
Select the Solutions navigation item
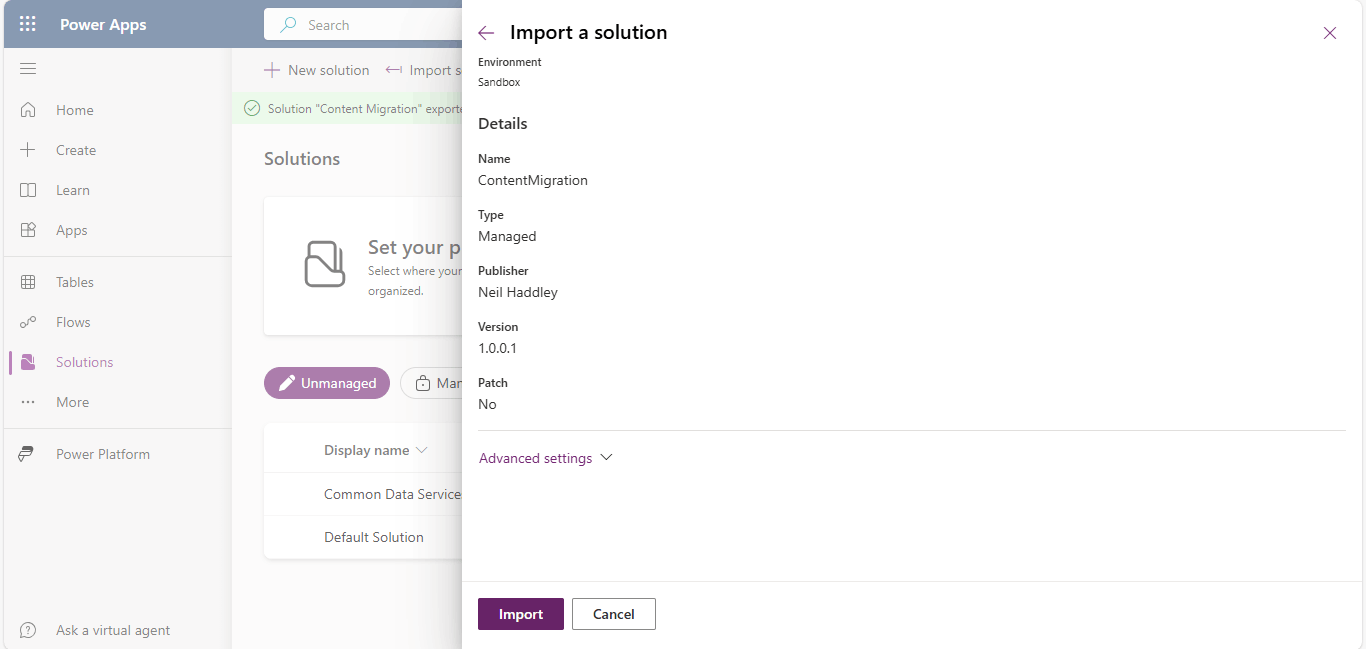pyautogui.click(x=84, y=362)
